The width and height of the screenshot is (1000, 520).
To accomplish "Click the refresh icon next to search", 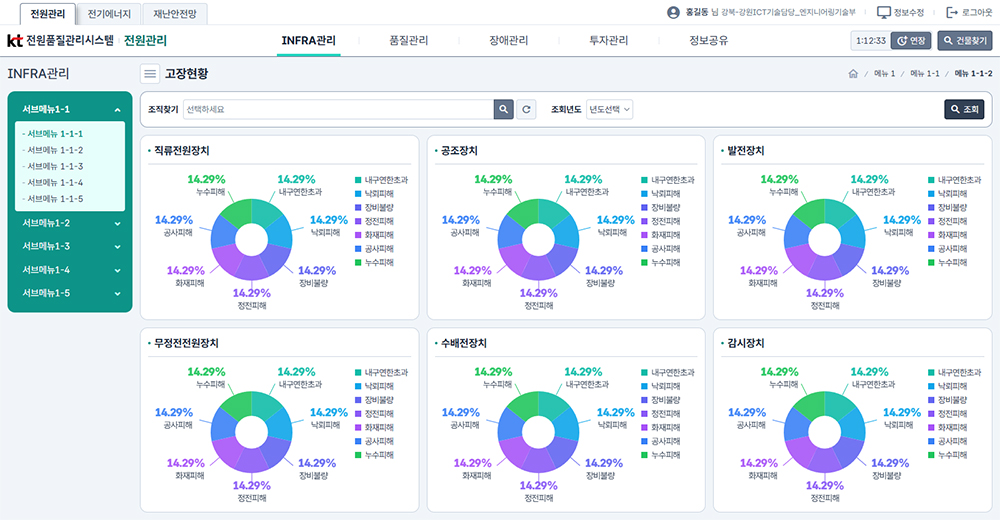I will click(526, 109).
